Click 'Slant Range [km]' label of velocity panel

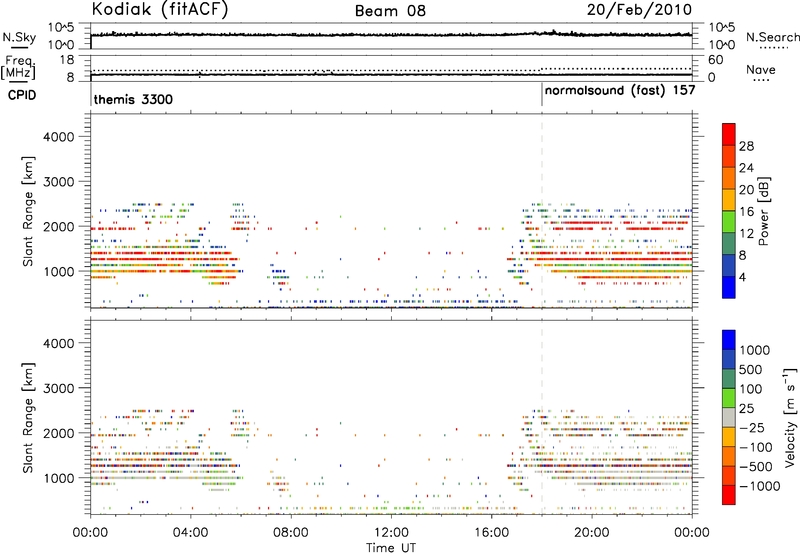(x=28, y=417)
